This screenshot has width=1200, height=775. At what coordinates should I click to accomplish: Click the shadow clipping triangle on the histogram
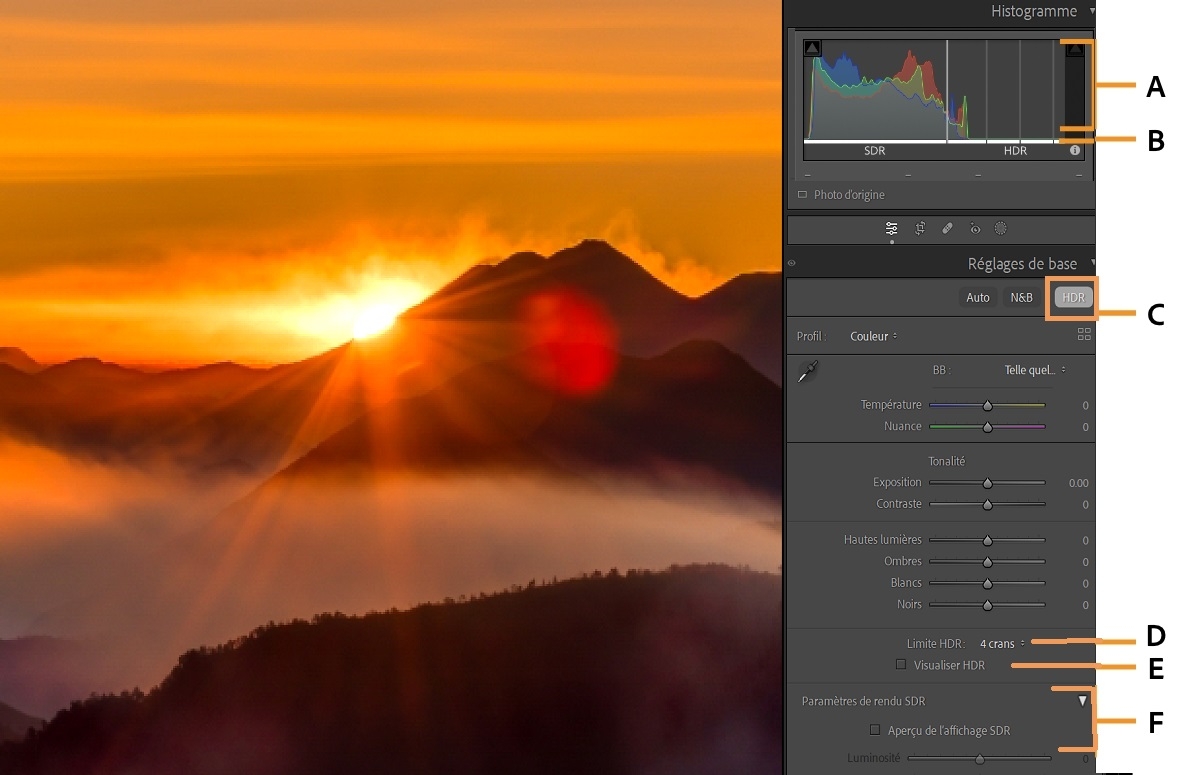811,46
